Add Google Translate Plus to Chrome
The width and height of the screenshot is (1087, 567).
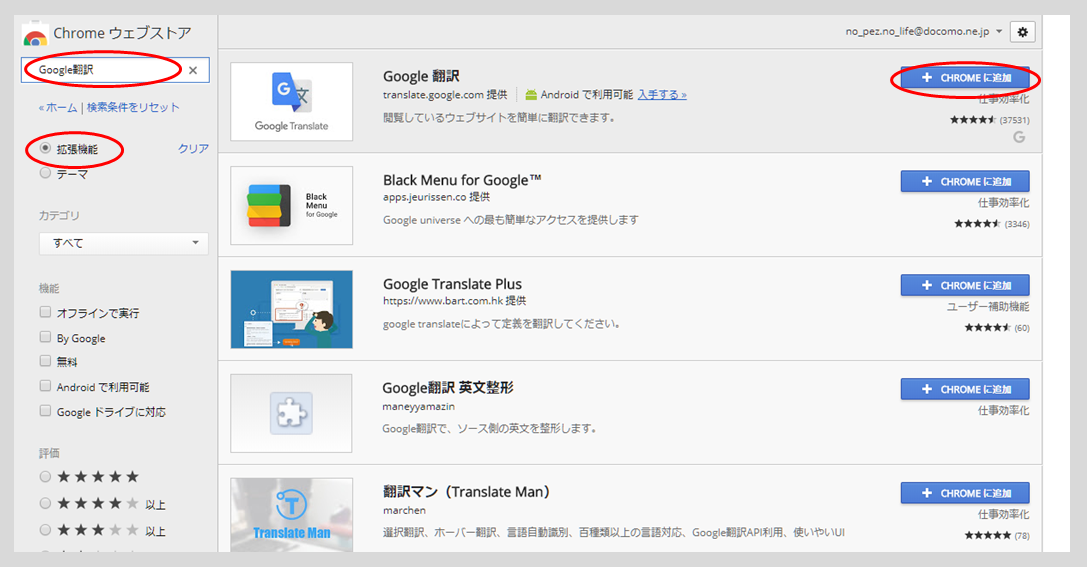965,286
